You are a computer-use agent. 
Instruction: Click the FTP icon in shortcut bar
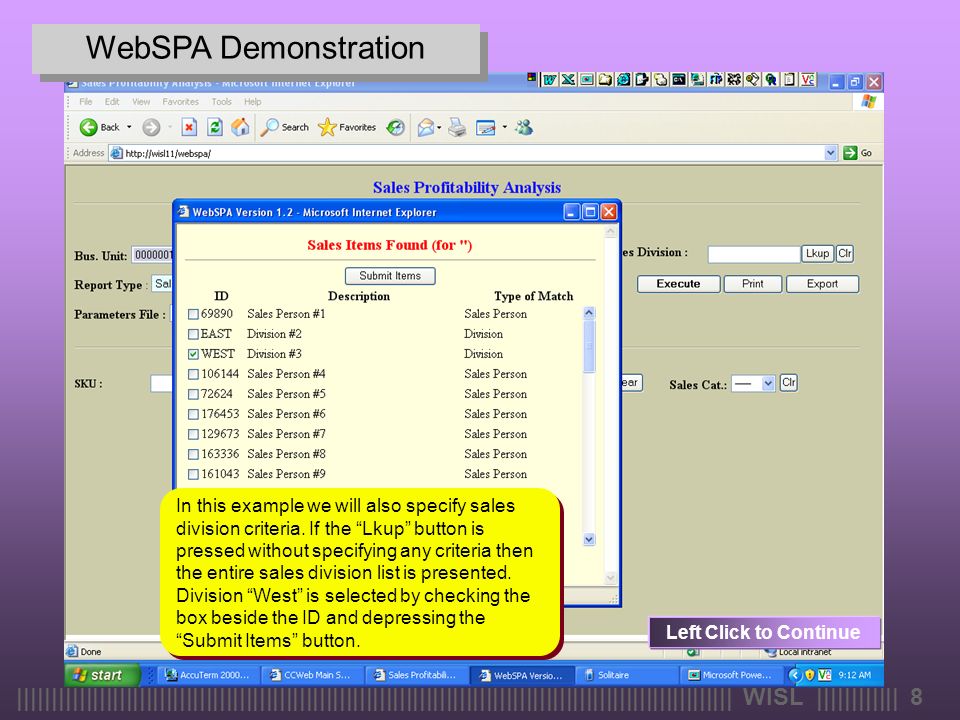point(715,80)
